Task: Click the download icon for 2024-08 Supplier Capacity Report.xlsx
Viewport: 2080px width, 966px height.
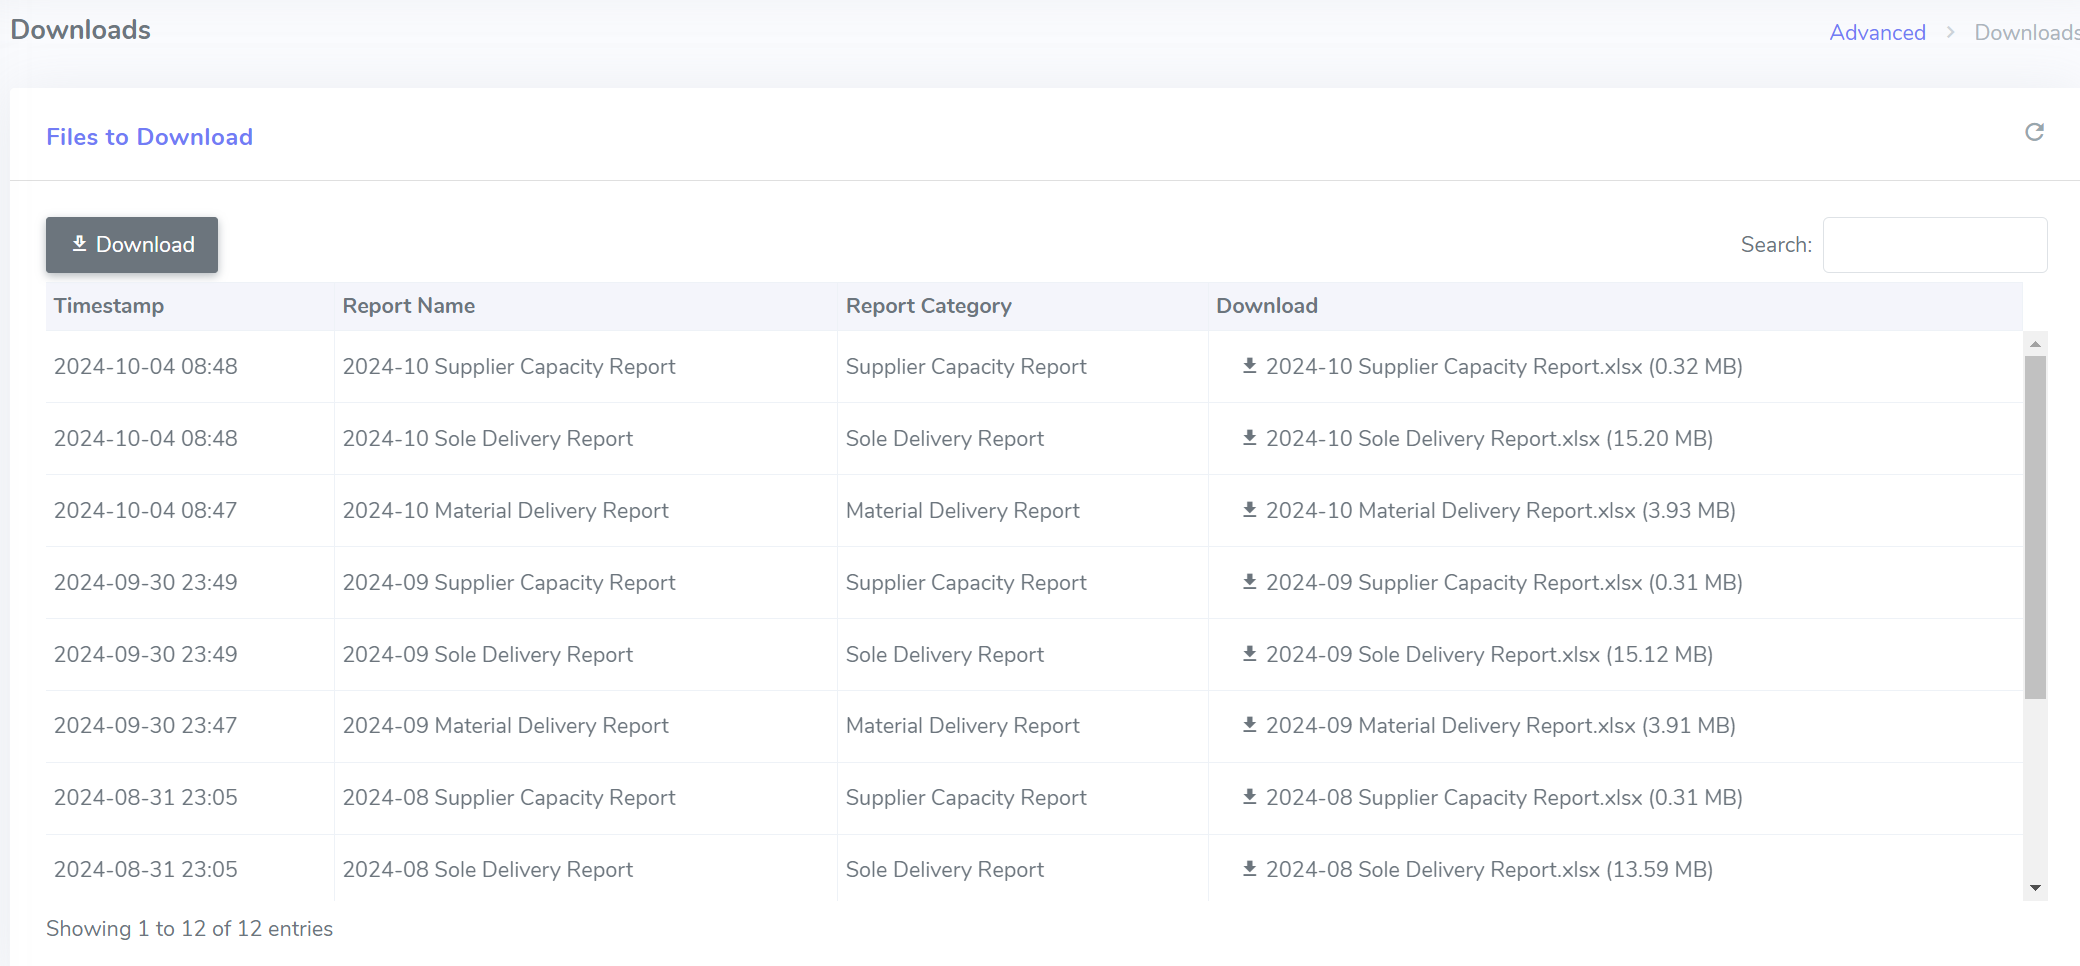Action: 1249,797
